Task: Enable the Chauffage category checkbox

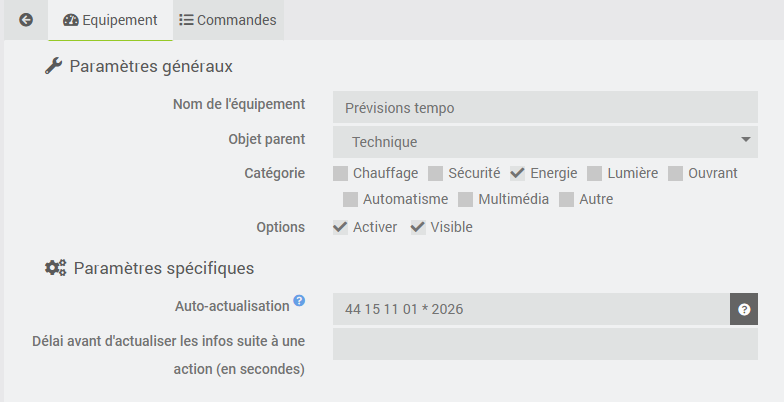Action: [341, 173]
